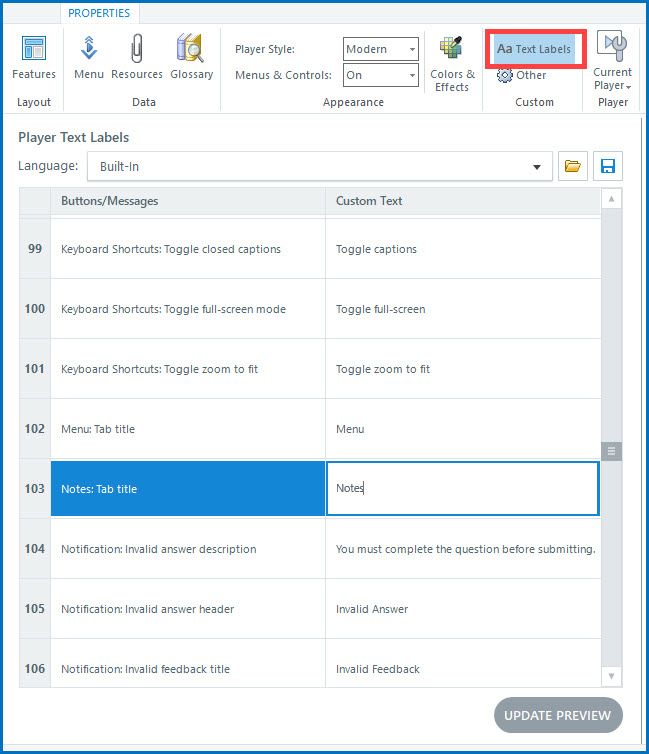Click the scrollbar up arrow
649x754 pixels.
pyautogui.click(x=612, y=199)
